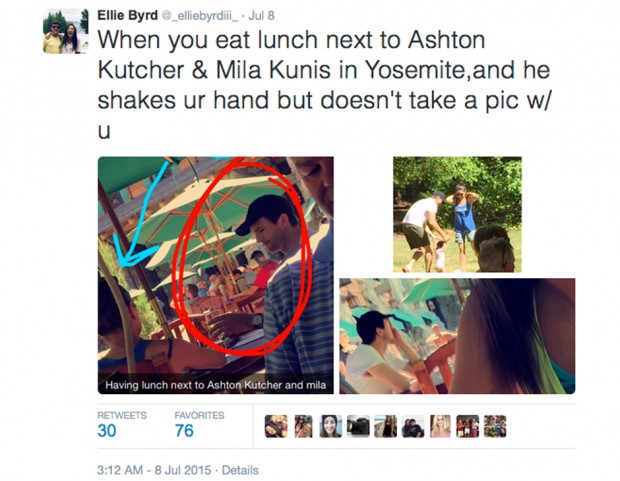Open the Details link
Image resolution: width=620 pixels, height=481 pixels.
240,470
